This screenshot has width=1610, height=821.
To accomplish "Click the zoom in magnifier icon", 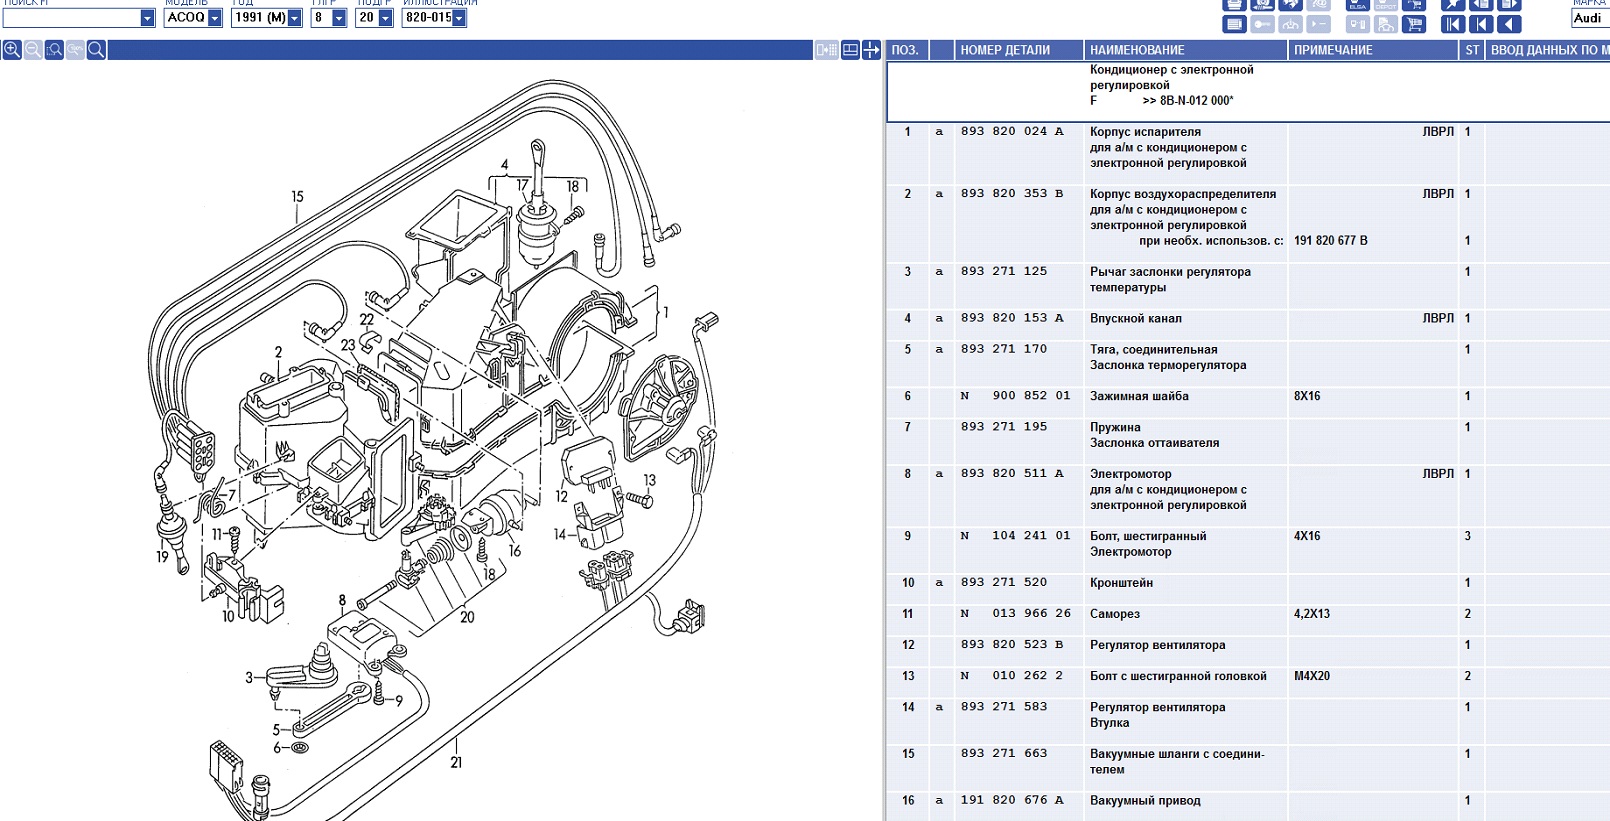I will tap(12, 50).
